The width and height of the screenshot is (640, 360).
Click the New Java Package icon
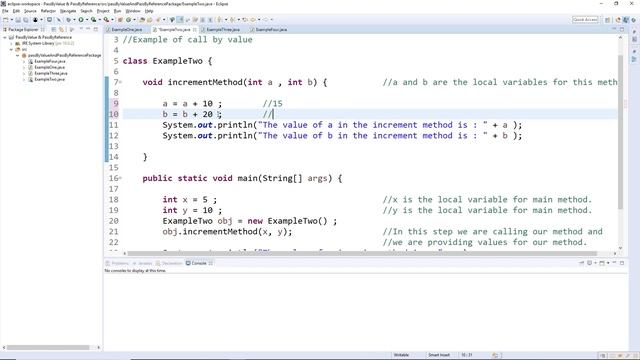pyautogui.click(x=120, y=20)
